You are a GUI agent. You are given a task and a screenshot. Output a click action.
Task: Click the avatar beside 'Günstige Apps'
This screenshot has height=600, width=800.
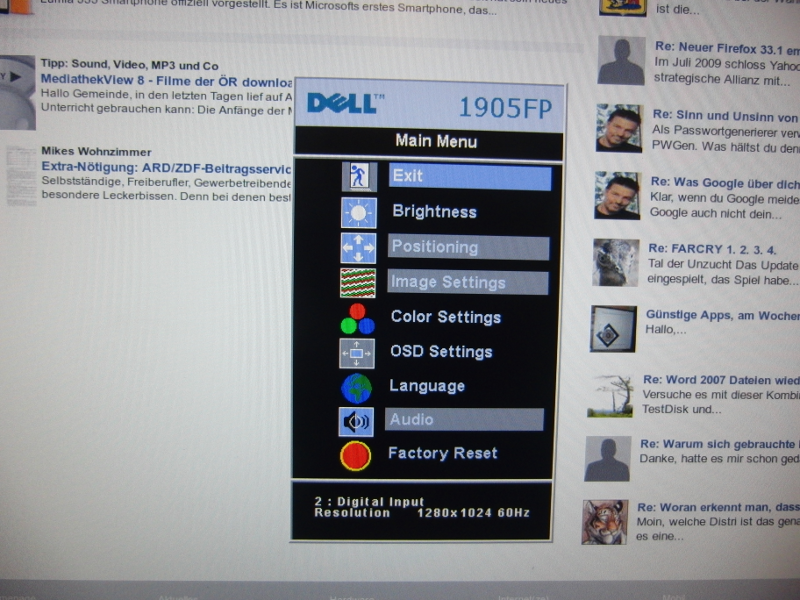[x=614, y=329]
